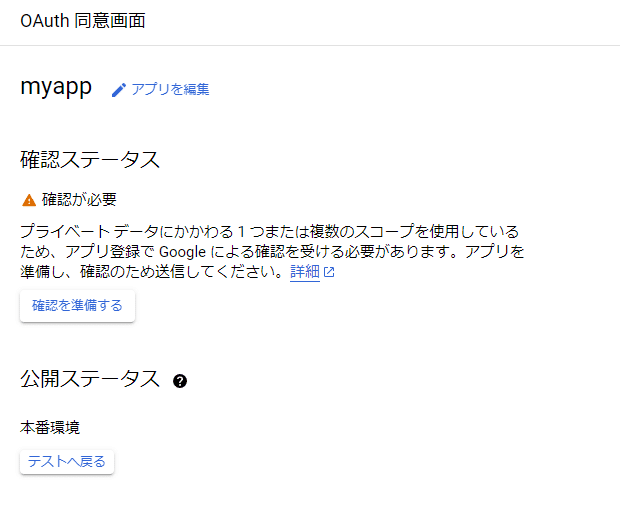Click the myapp application name

point(56,86)
